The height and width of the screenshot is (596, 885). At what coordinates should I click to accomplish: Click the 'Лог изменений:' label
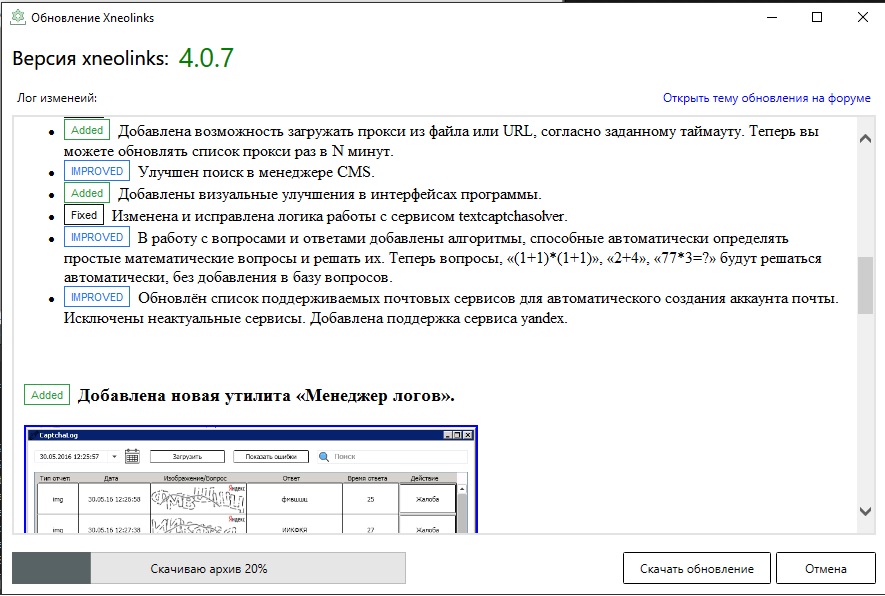click(x=56, y=98)
